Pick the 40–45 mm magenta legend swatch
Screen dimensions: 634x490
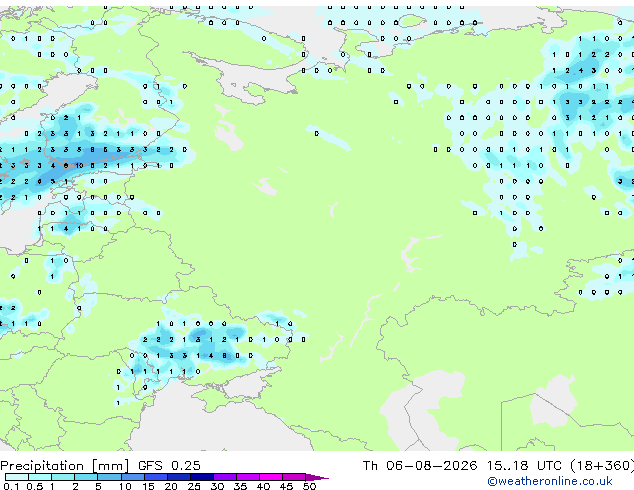271,477
